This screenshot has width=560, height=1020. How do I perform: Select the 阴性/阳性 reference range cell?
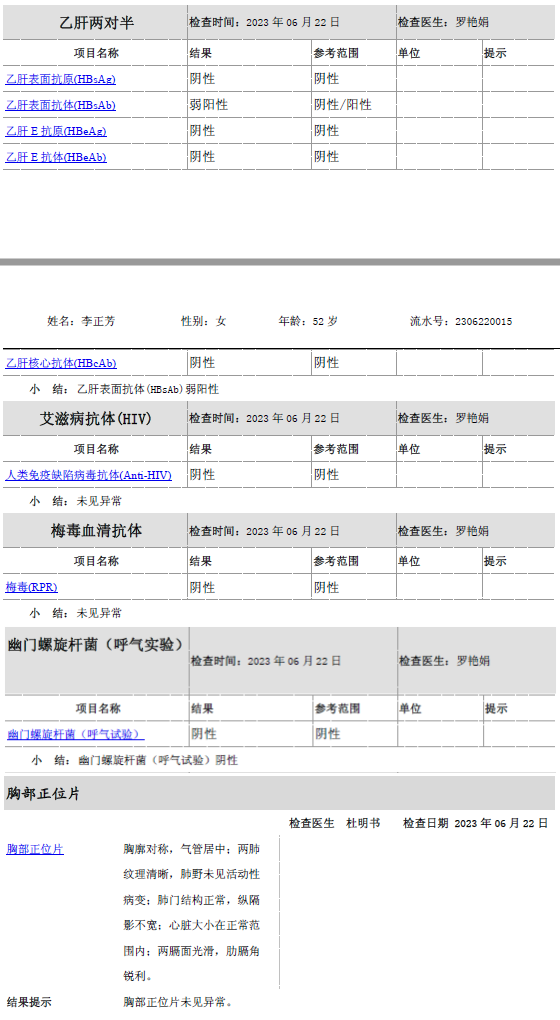click(343, 105)
